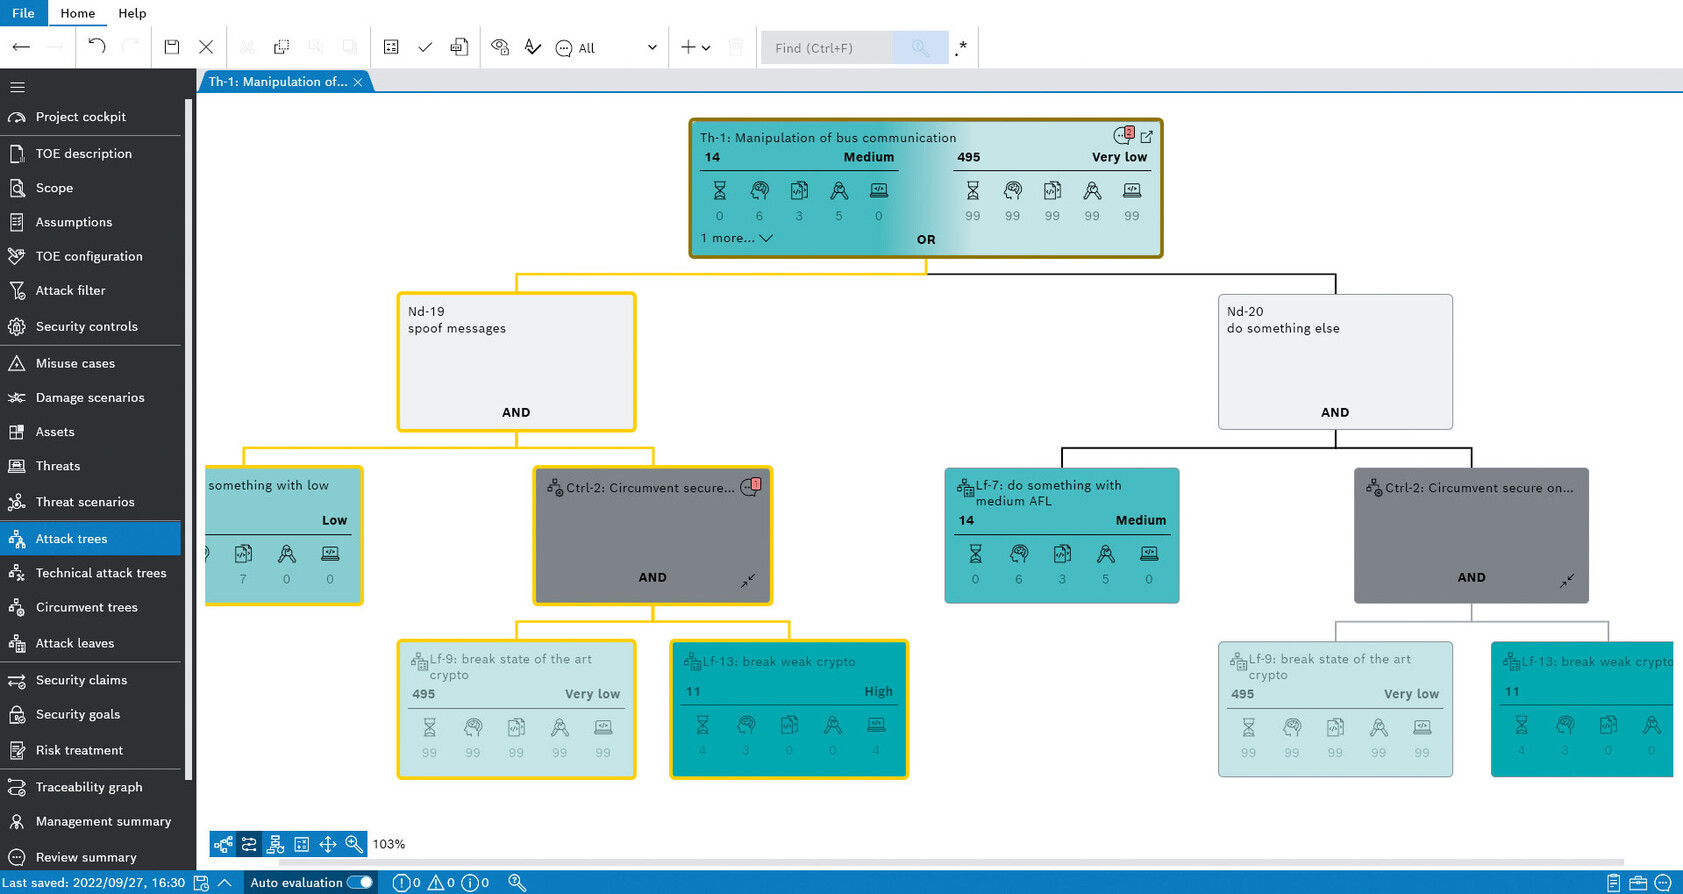This screenshot has width=1683, height=894.
Task: Click the eye with lock view icon
Action: pos(500,47)
